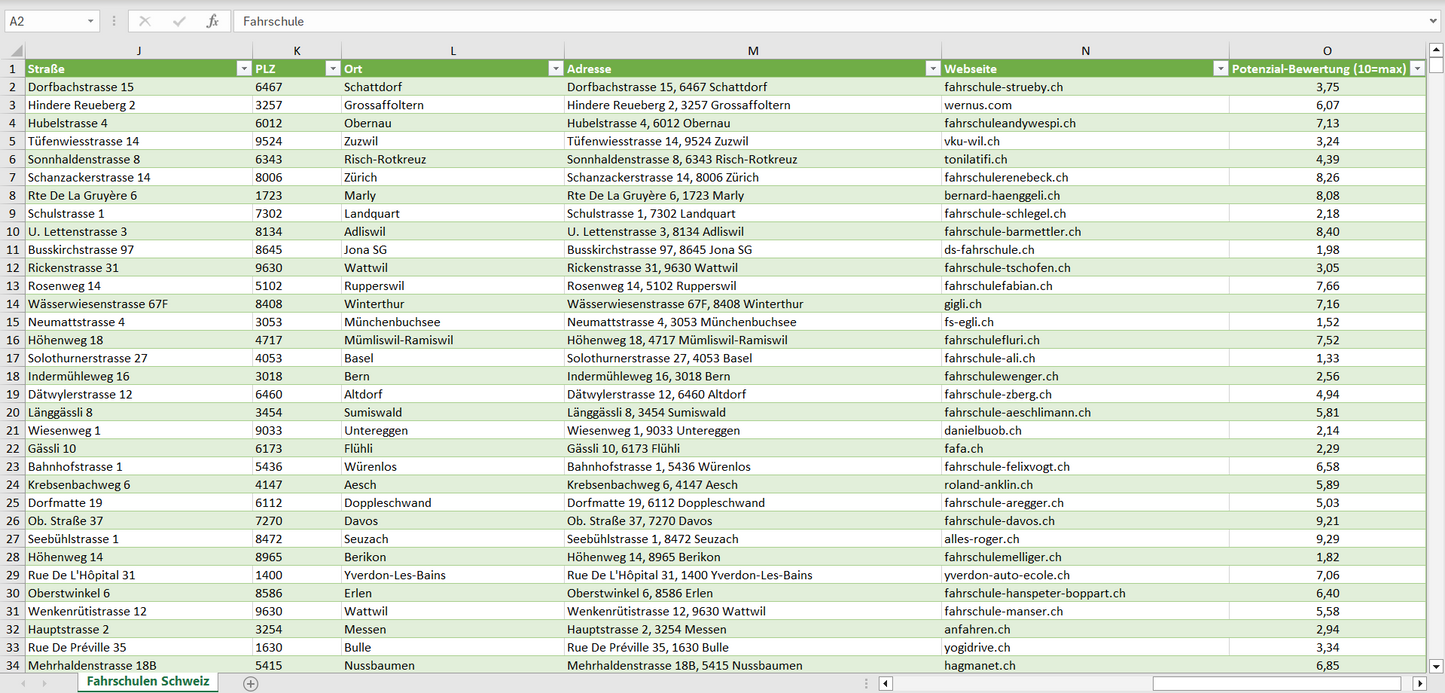Open the Ort column filter dropdown
The image size is (1445, 693).
[555, 69]
